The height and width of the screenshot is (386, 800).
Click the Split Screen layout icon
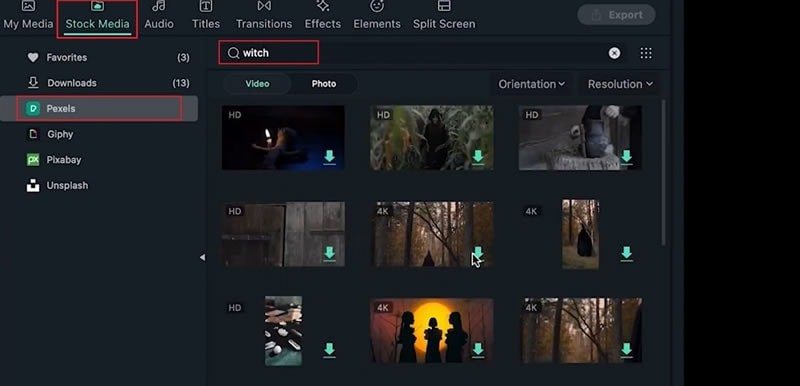point(444,6)
